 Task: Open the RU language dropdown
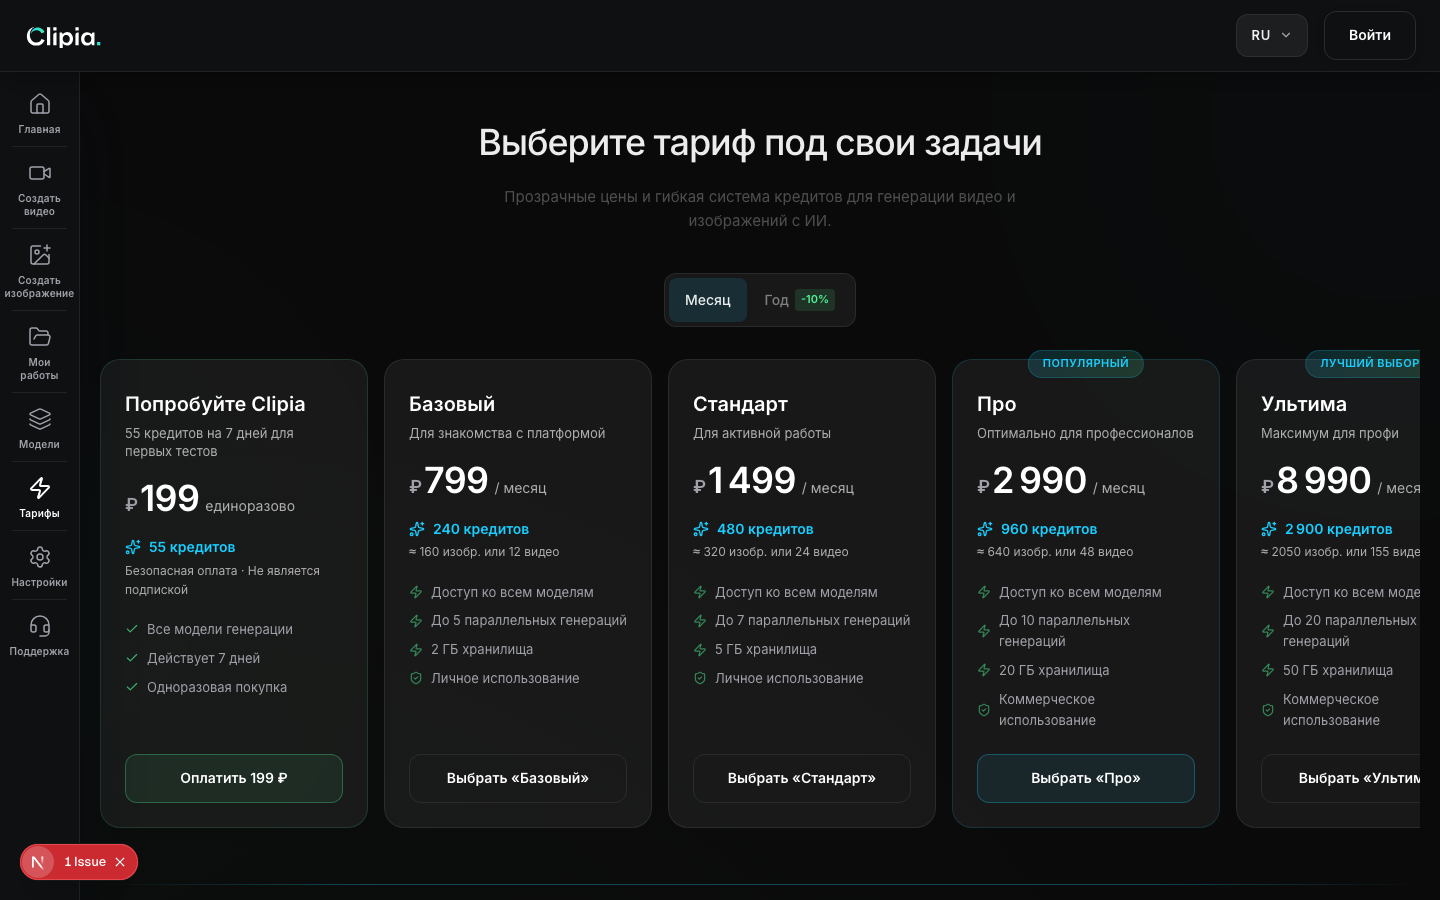pyautogui.click(x=1272, y=35)
